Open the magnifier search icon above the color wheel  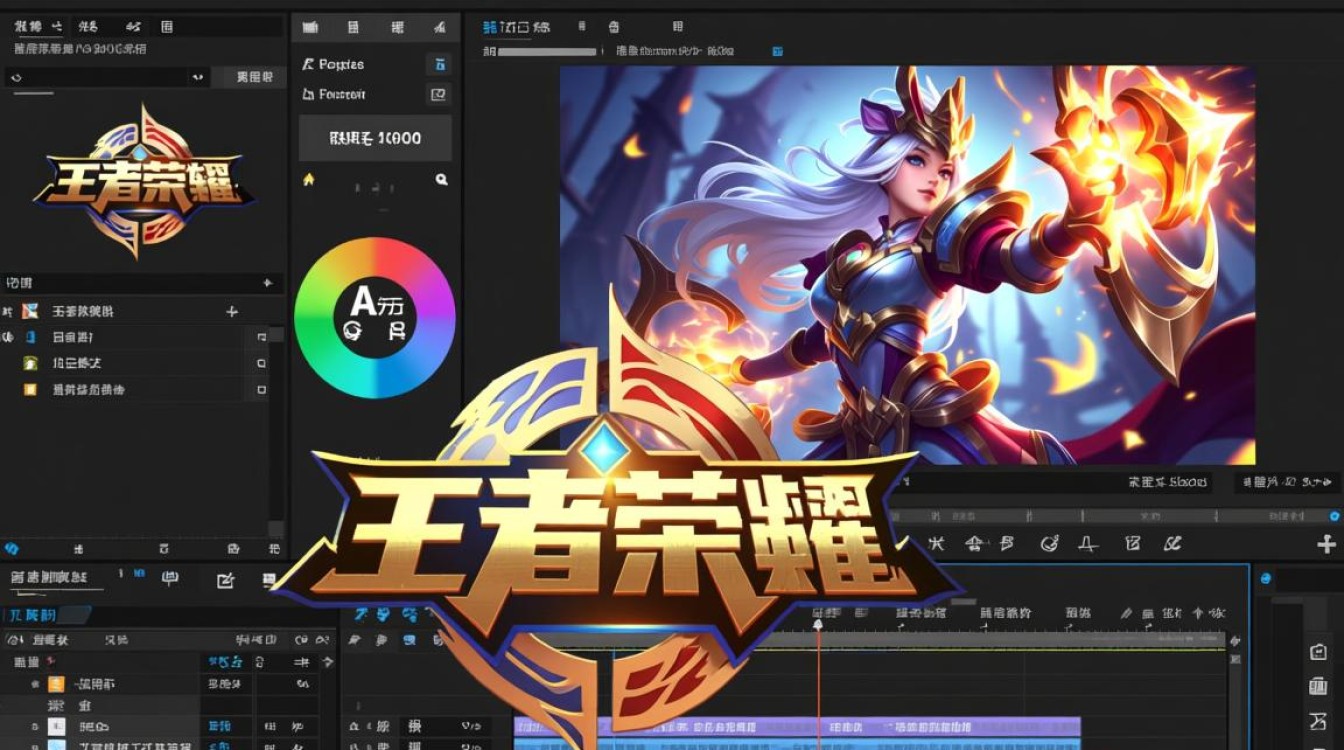tap(441, 179)
